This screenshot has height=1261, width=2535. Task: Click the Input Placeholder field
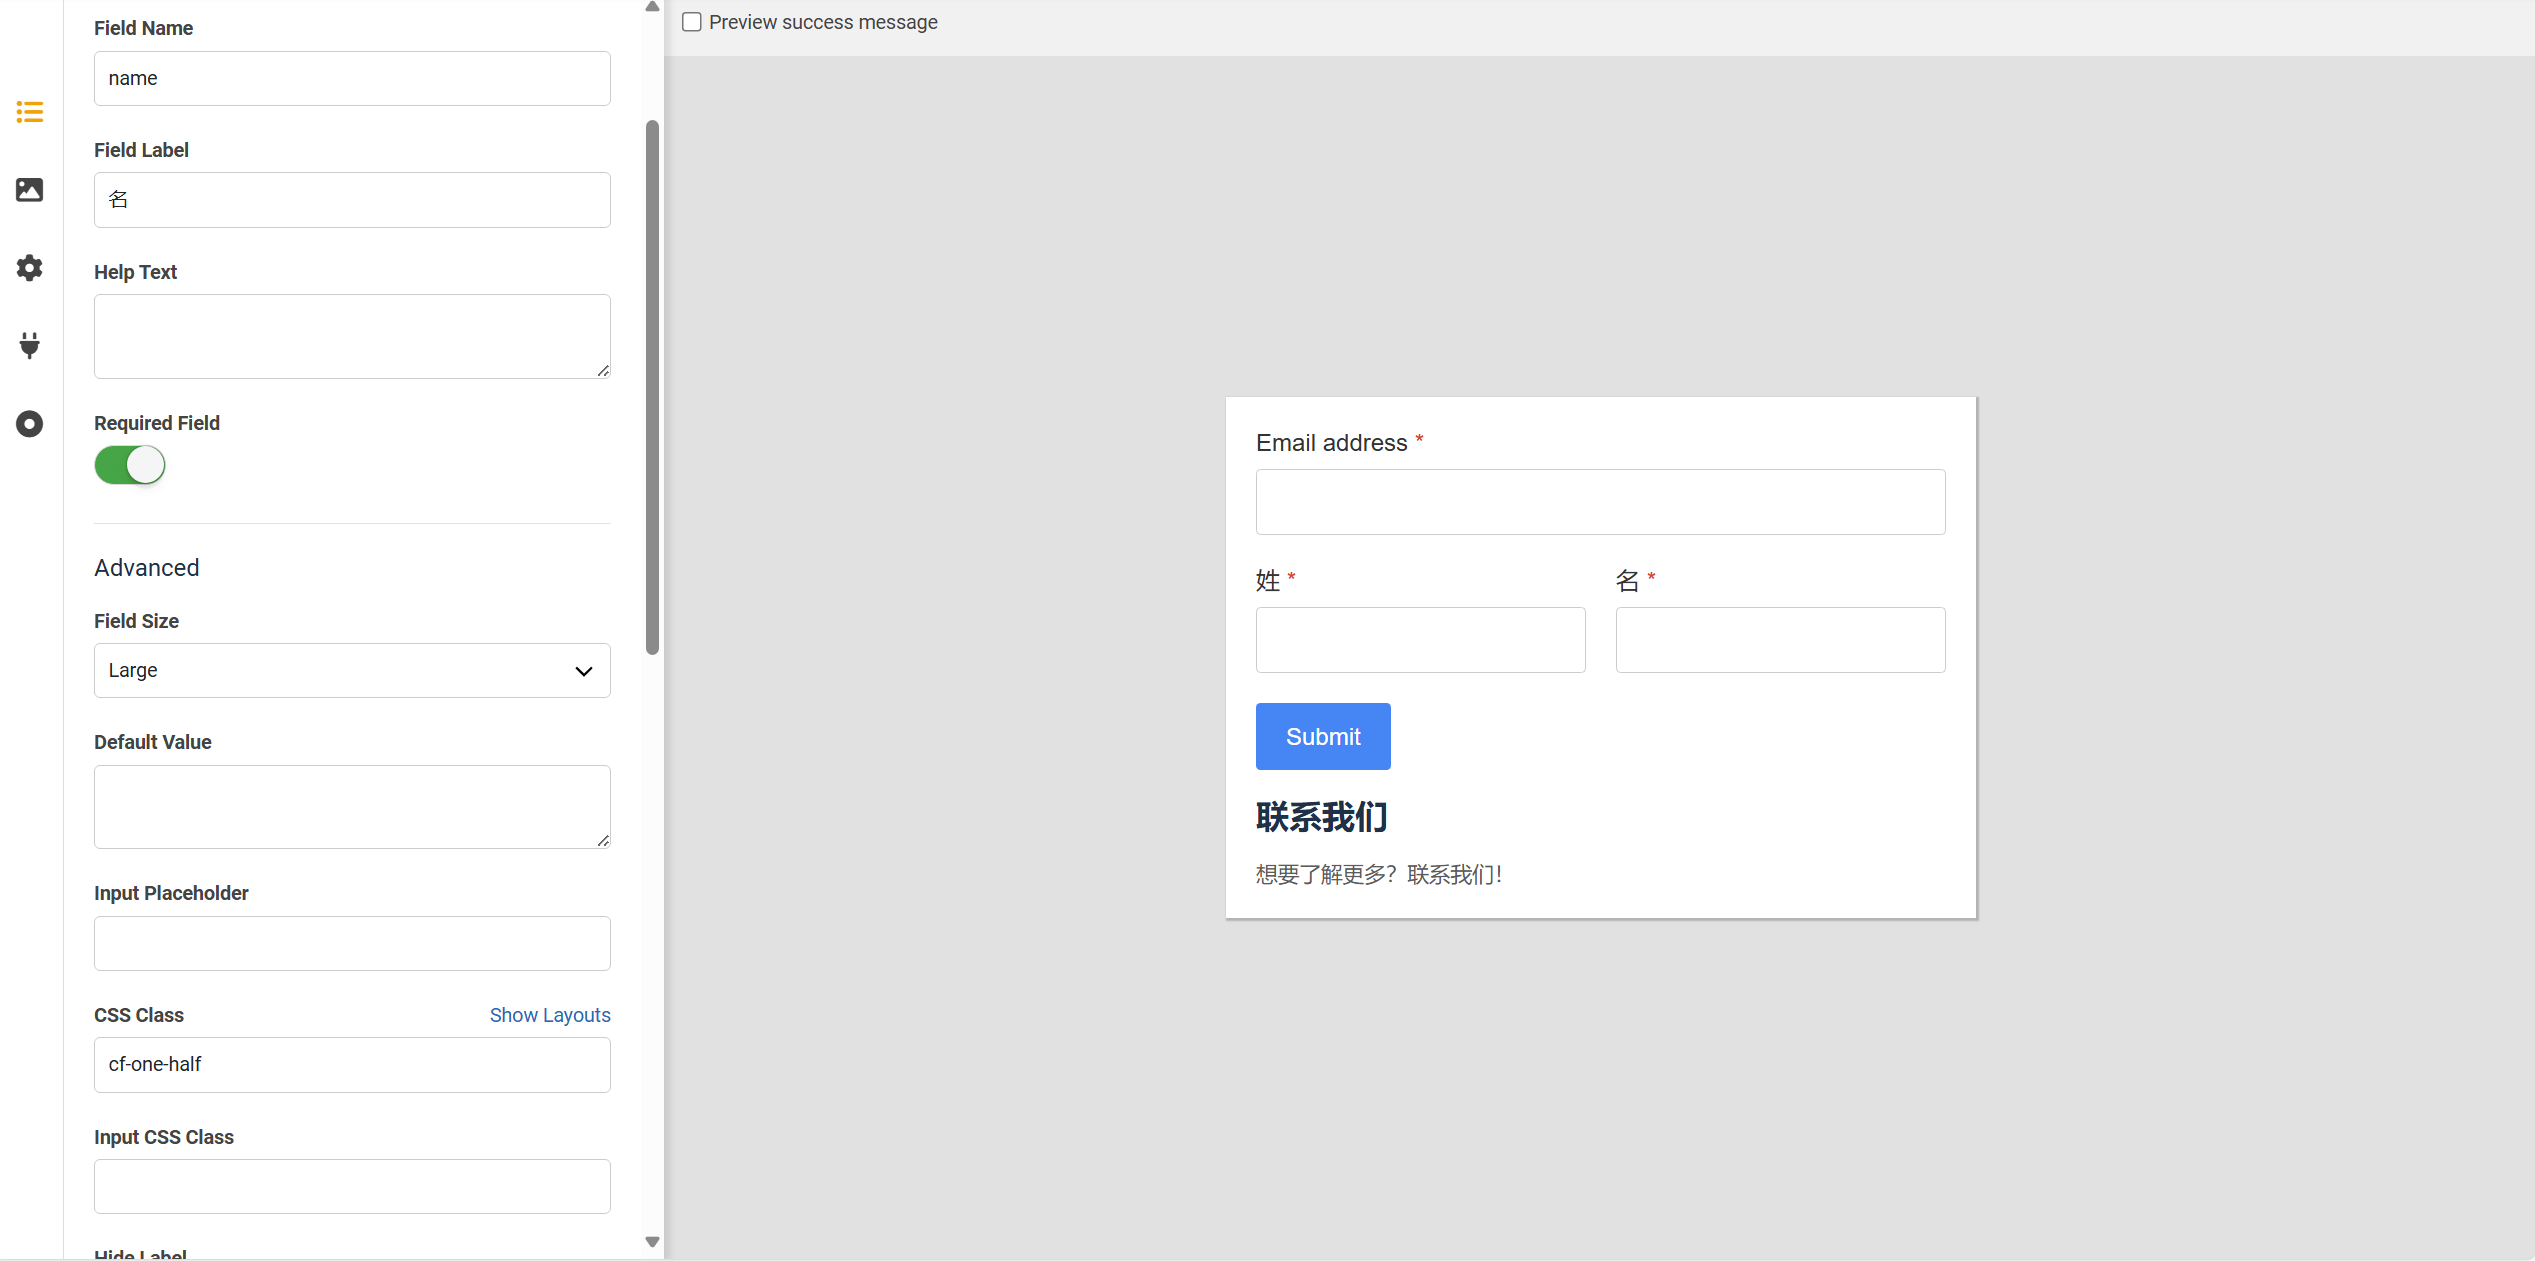tap(352, 944)
